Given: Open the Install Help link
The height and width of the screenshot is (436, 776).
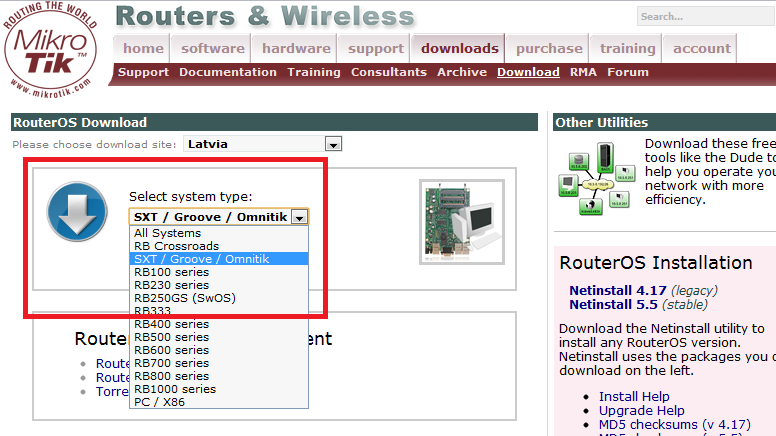Looking at the screenshot, I should point(634,396).
